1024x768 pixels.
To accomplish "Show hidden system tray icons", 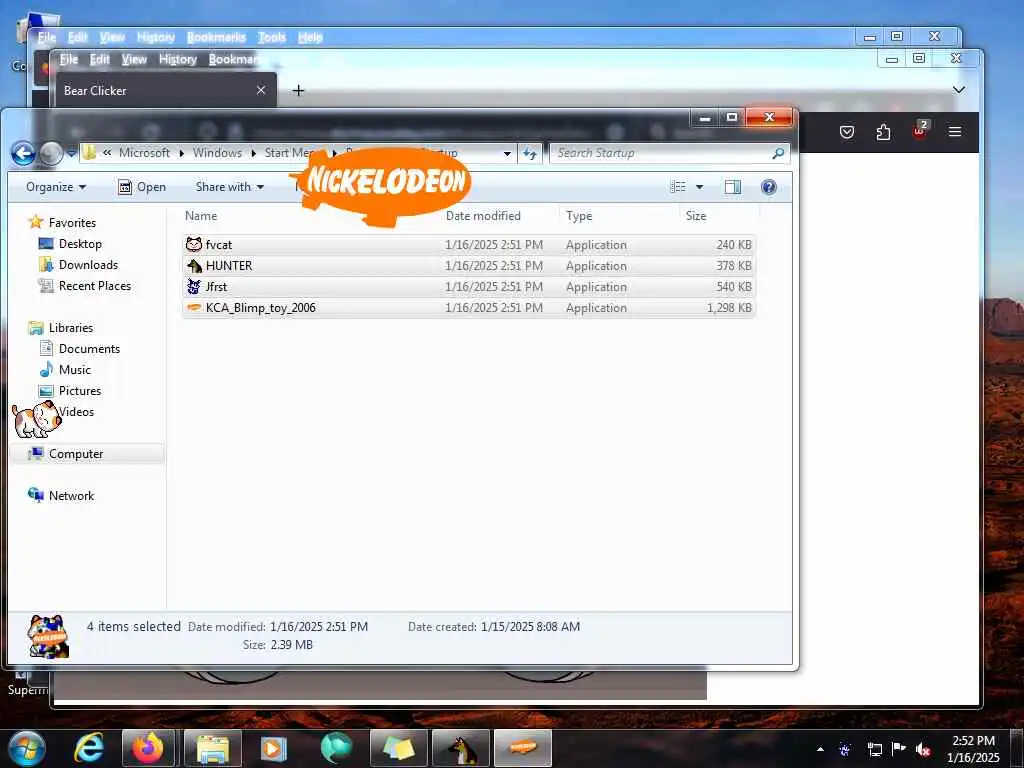I will [x=820, y=749].
